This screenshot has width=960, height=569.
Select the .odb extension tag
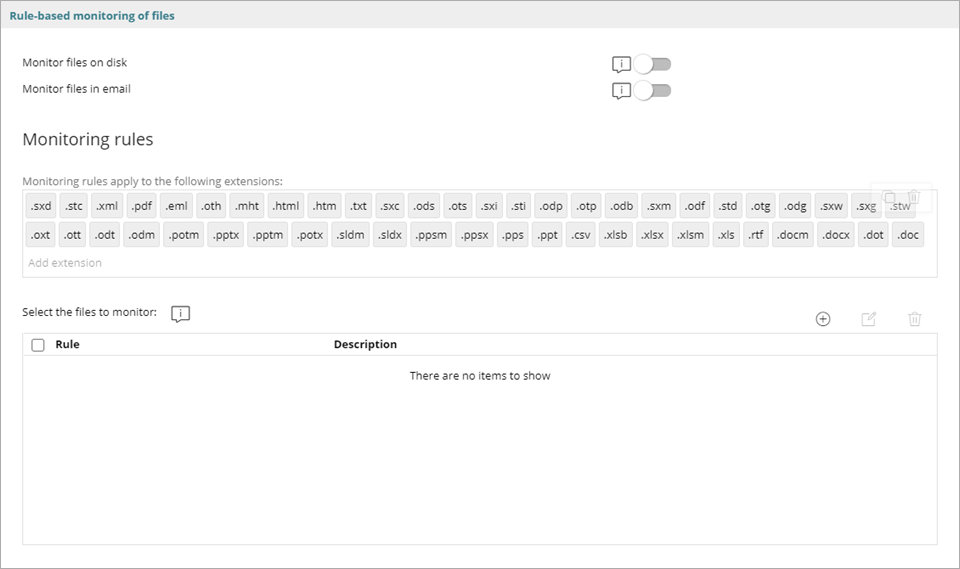tap(621, 206)
